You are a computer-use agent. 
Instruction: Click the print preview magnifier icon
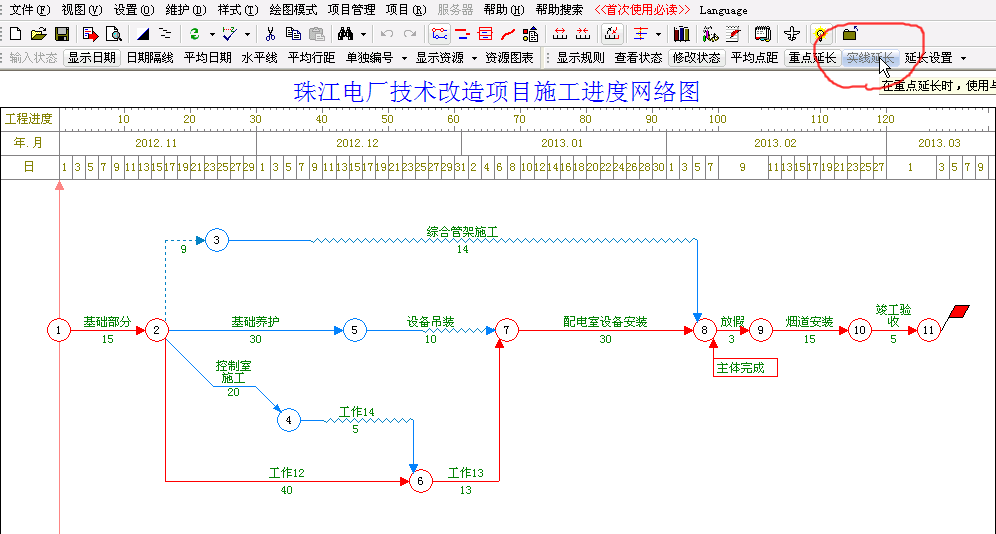tap(114, 34)
